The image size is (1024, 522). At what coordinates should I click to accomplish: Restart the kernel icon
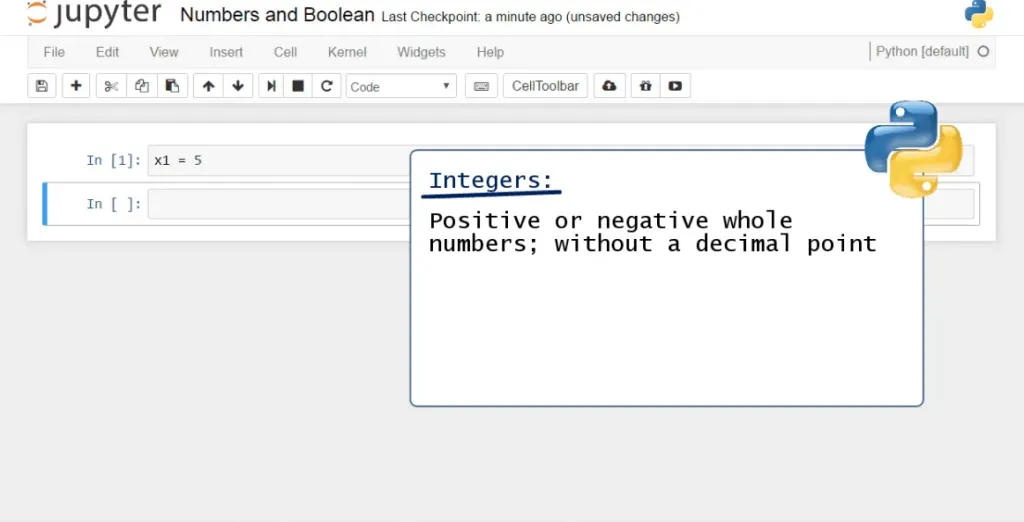[x=326, y=86]
